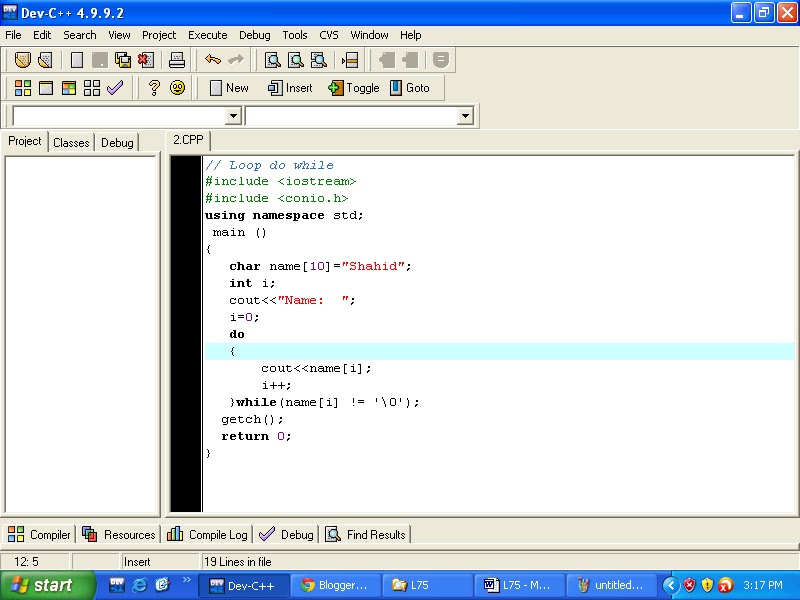This screenshot has height=600, width=800.
Task: Open the Project menu
Action: coord(159,35)
